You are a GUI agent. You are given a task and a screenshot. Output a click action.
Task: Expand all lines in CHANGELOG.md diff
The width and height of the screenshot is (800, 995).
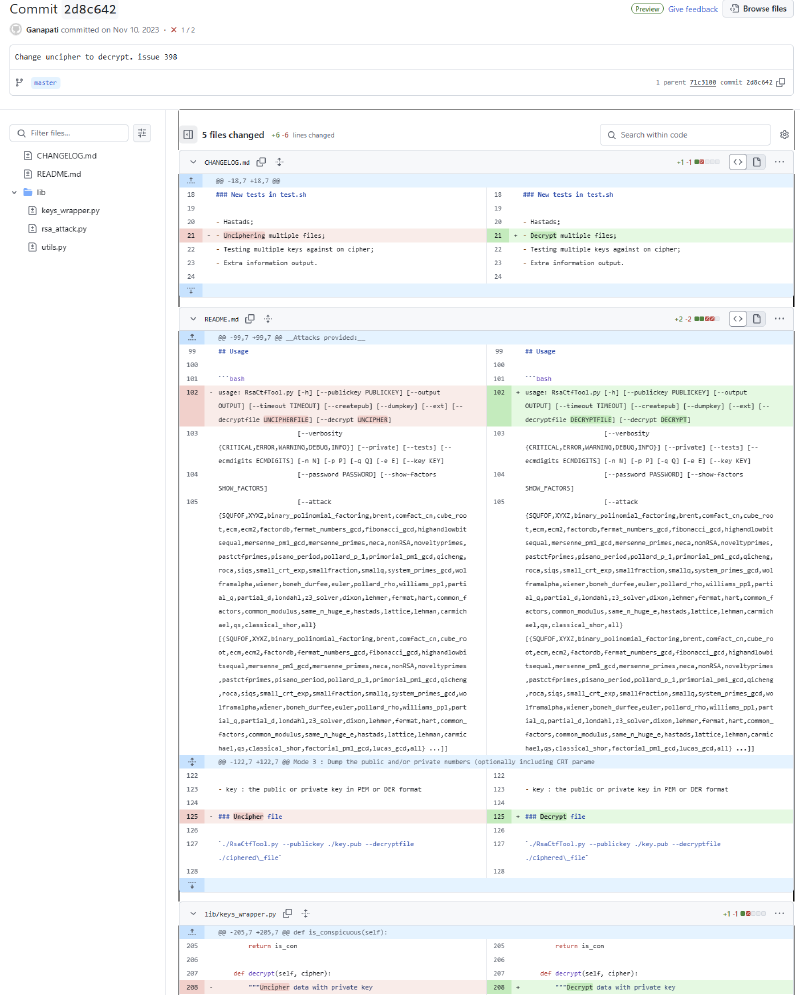279,162
